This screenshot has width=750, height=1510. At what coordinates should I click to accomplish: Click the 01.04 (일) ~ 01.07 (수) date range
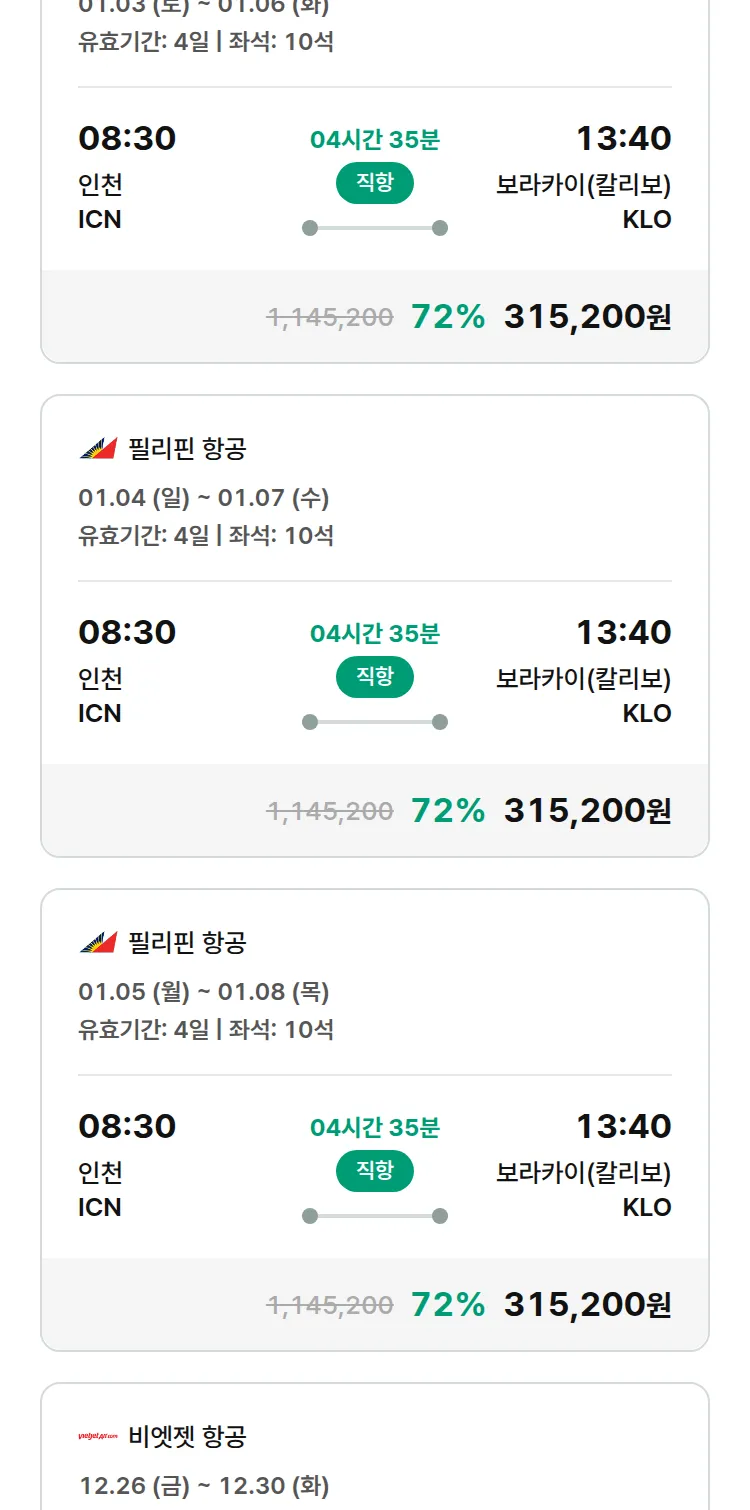[x=204, y=498]
